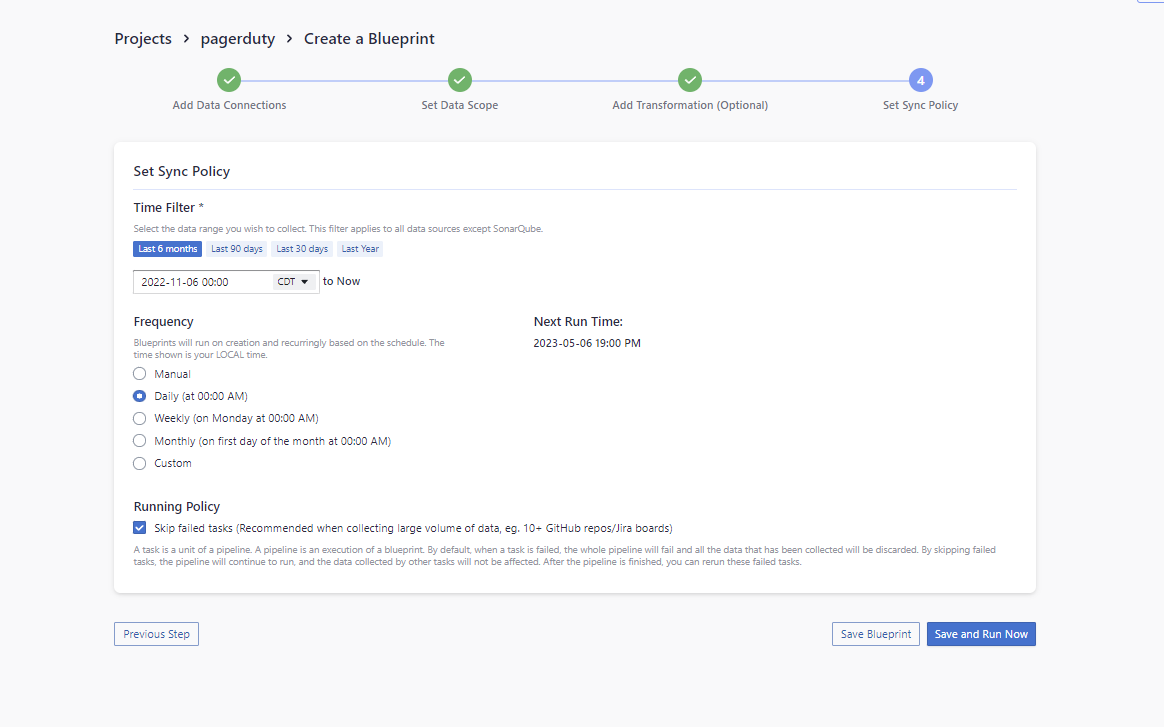Select the Last 6 months time filter
1164x727 pixels.
click(x=167, y=249)
